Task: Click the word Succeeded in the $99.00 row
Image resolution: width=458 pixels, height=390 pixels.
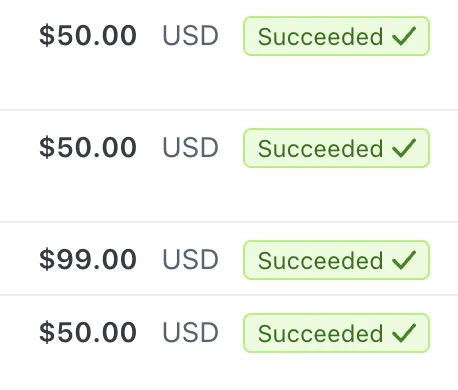Action: 320,260
